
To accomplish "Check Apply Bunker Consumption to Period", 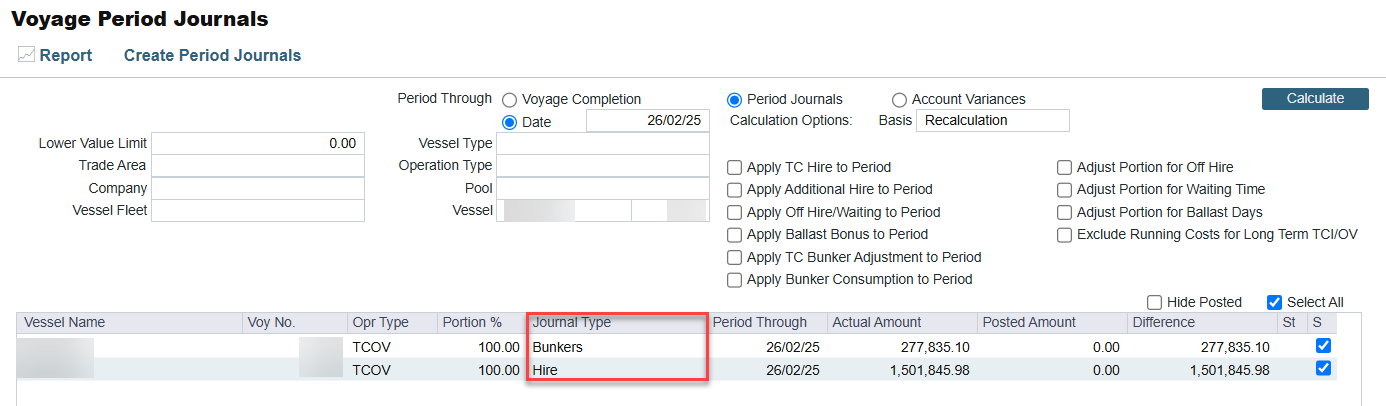I will point(735,280).
